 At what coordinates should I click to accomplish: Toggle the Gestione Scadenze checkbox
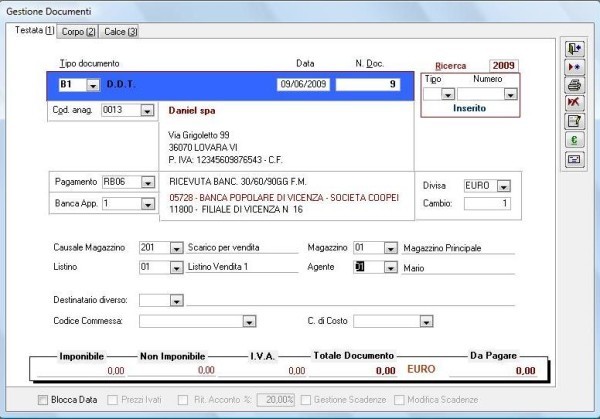tap(305, 400)
